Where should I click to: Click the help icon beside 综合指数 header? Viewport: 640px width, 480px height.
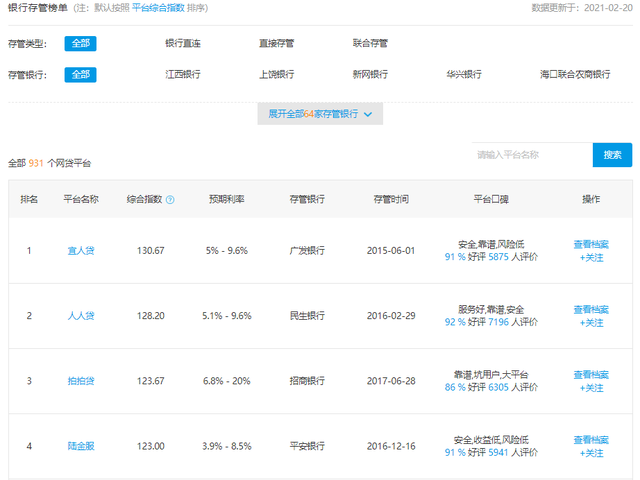point(170,200)
